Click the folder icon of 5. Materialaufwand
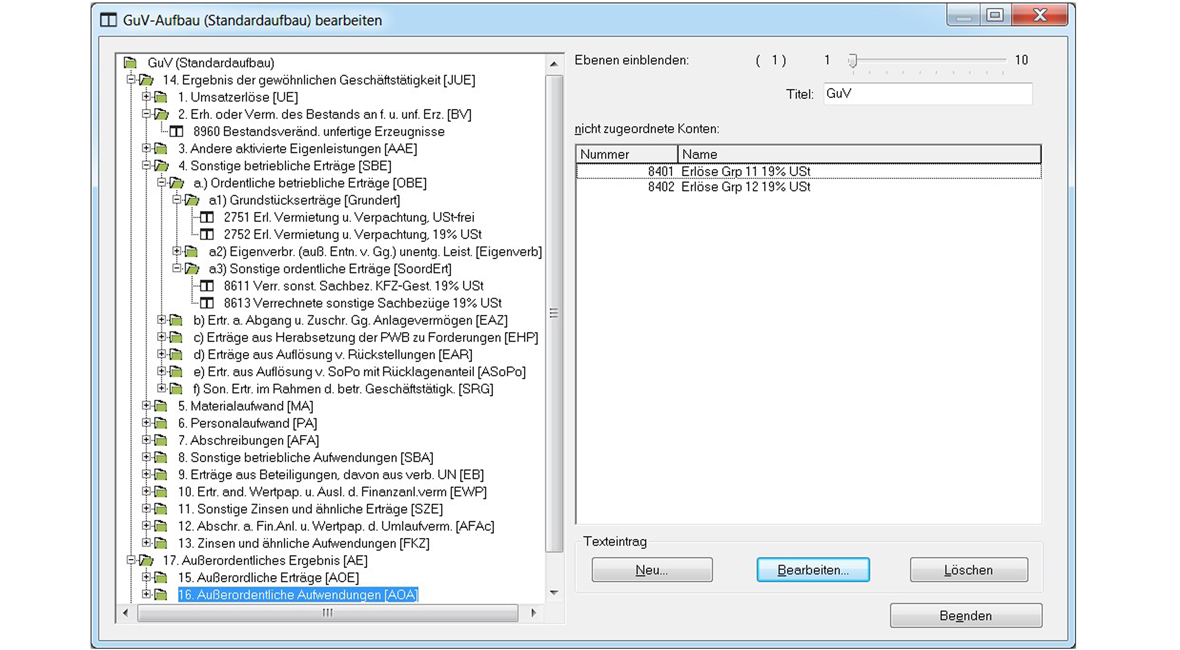 161,407
